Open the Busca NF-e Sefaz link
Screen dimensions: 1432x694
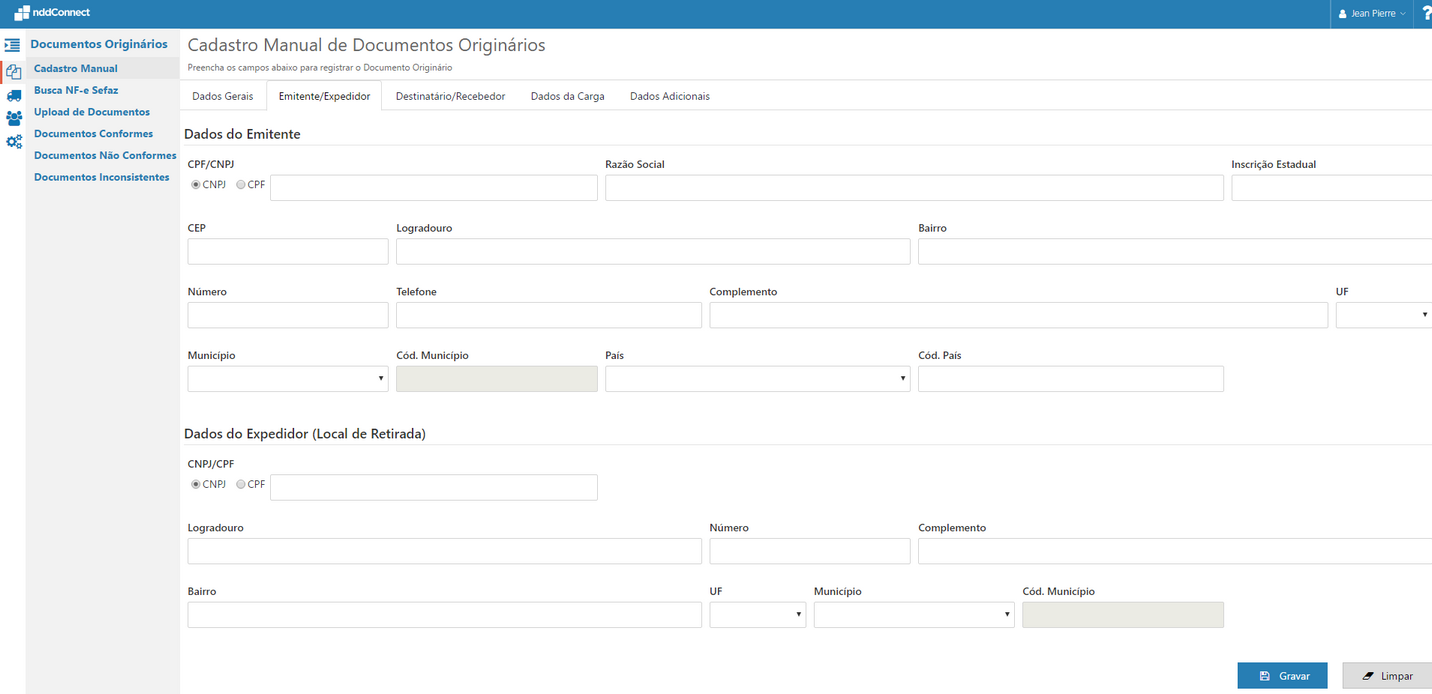[x=76, y=90]
